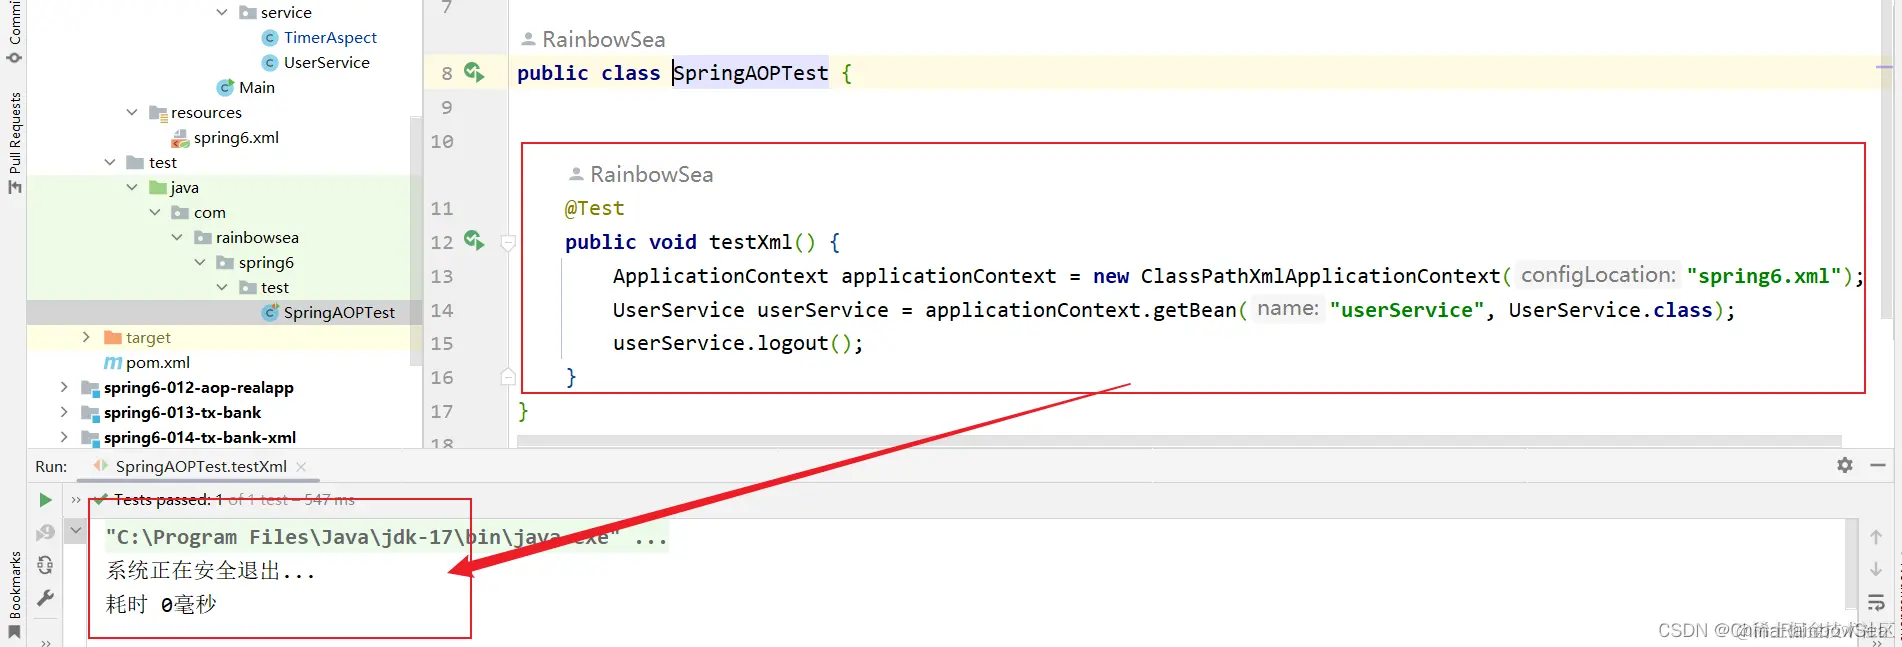Expand the target folder
Image resolution: width=1902 pixels, height=647 pixels.
[86, 337]
